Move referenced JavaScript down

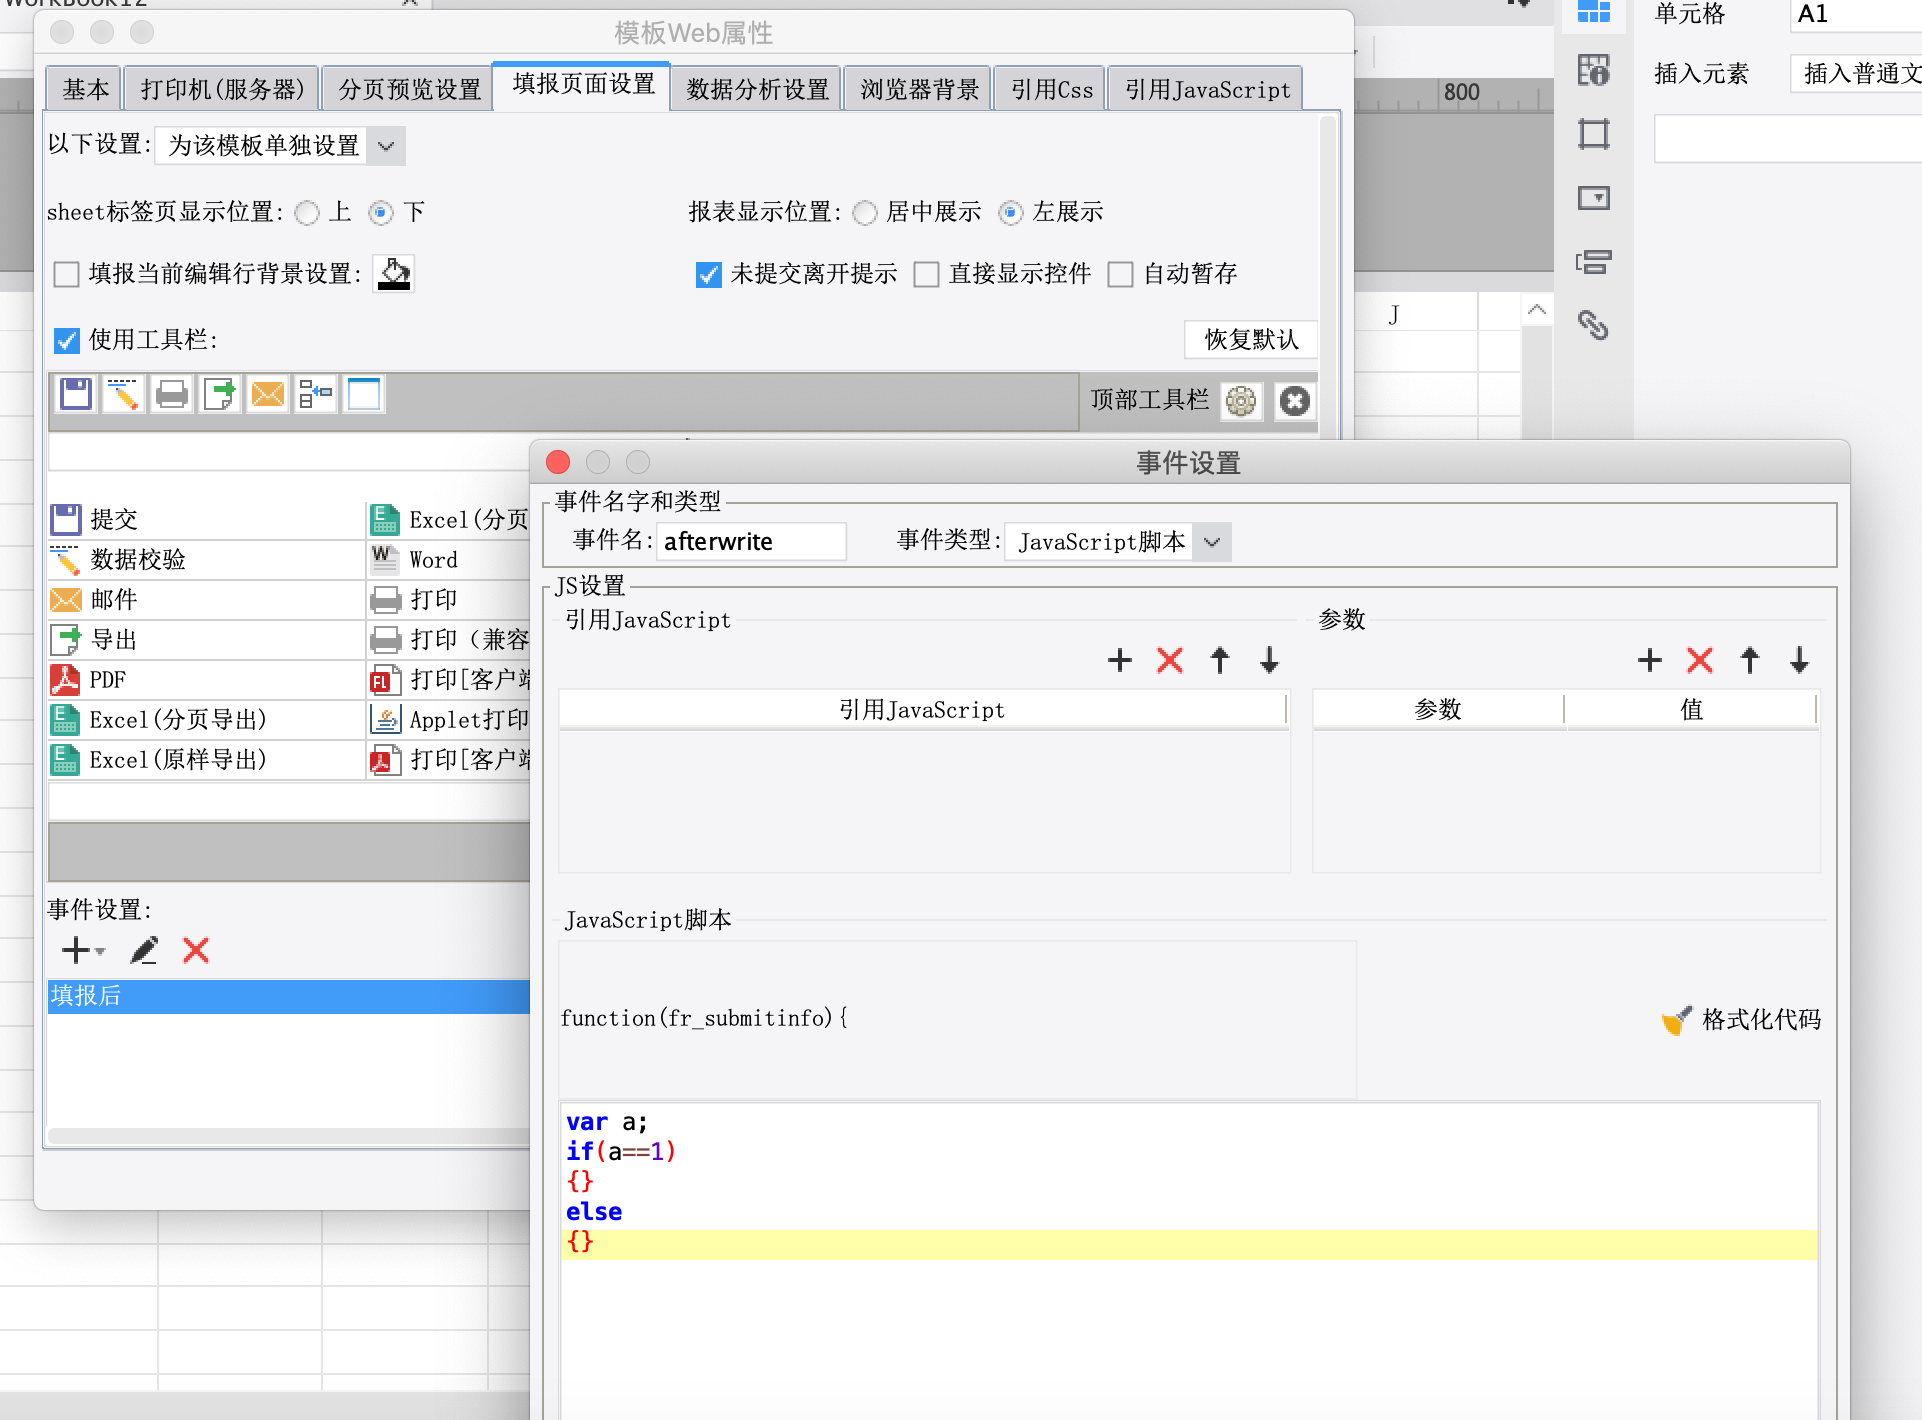[1270, 660]
